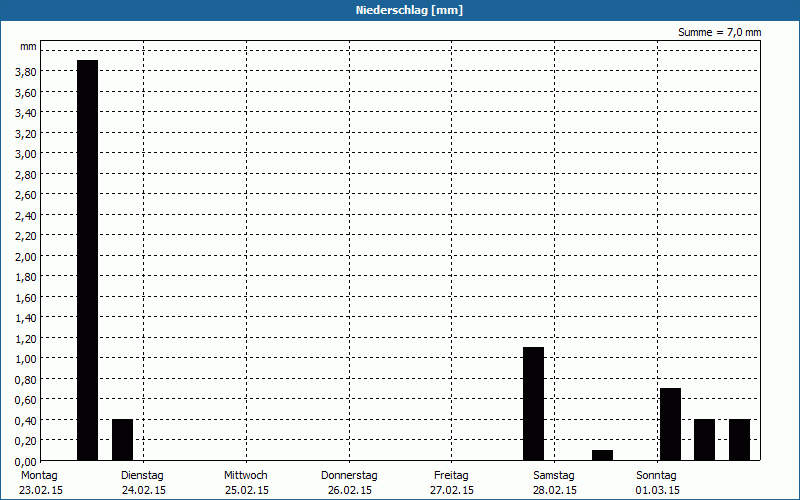Click the mm unit label on the y-axis
Image resolution: width=800 pixels, height=500 pixels.
[28, 46]
